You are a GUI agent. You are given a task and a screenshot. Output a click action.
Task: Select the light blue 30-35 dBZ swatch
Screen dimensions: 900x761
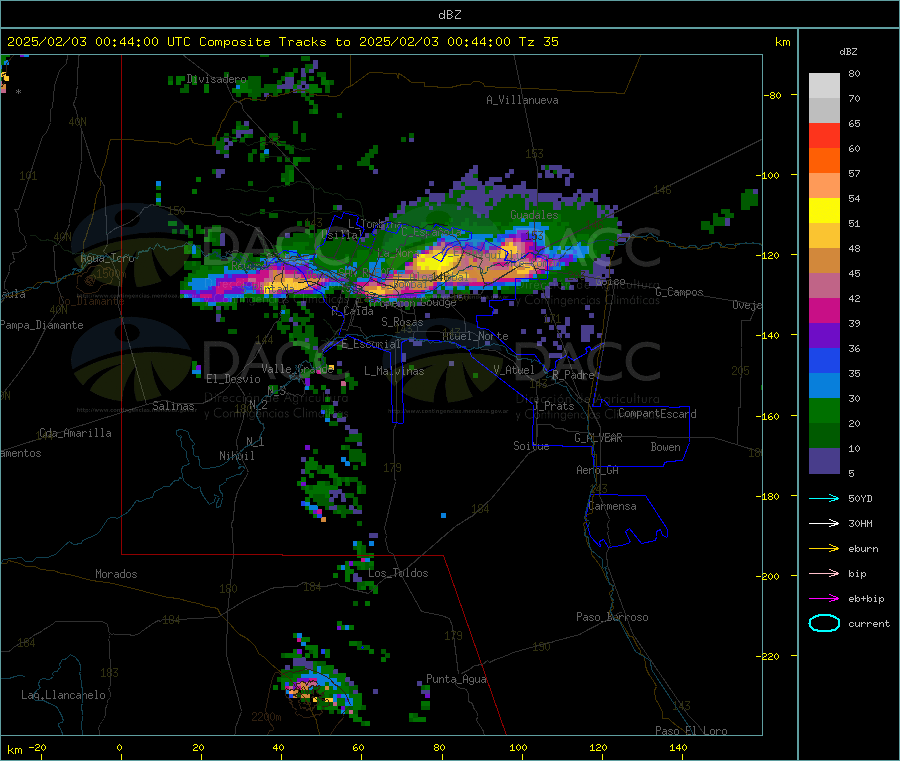824,386
